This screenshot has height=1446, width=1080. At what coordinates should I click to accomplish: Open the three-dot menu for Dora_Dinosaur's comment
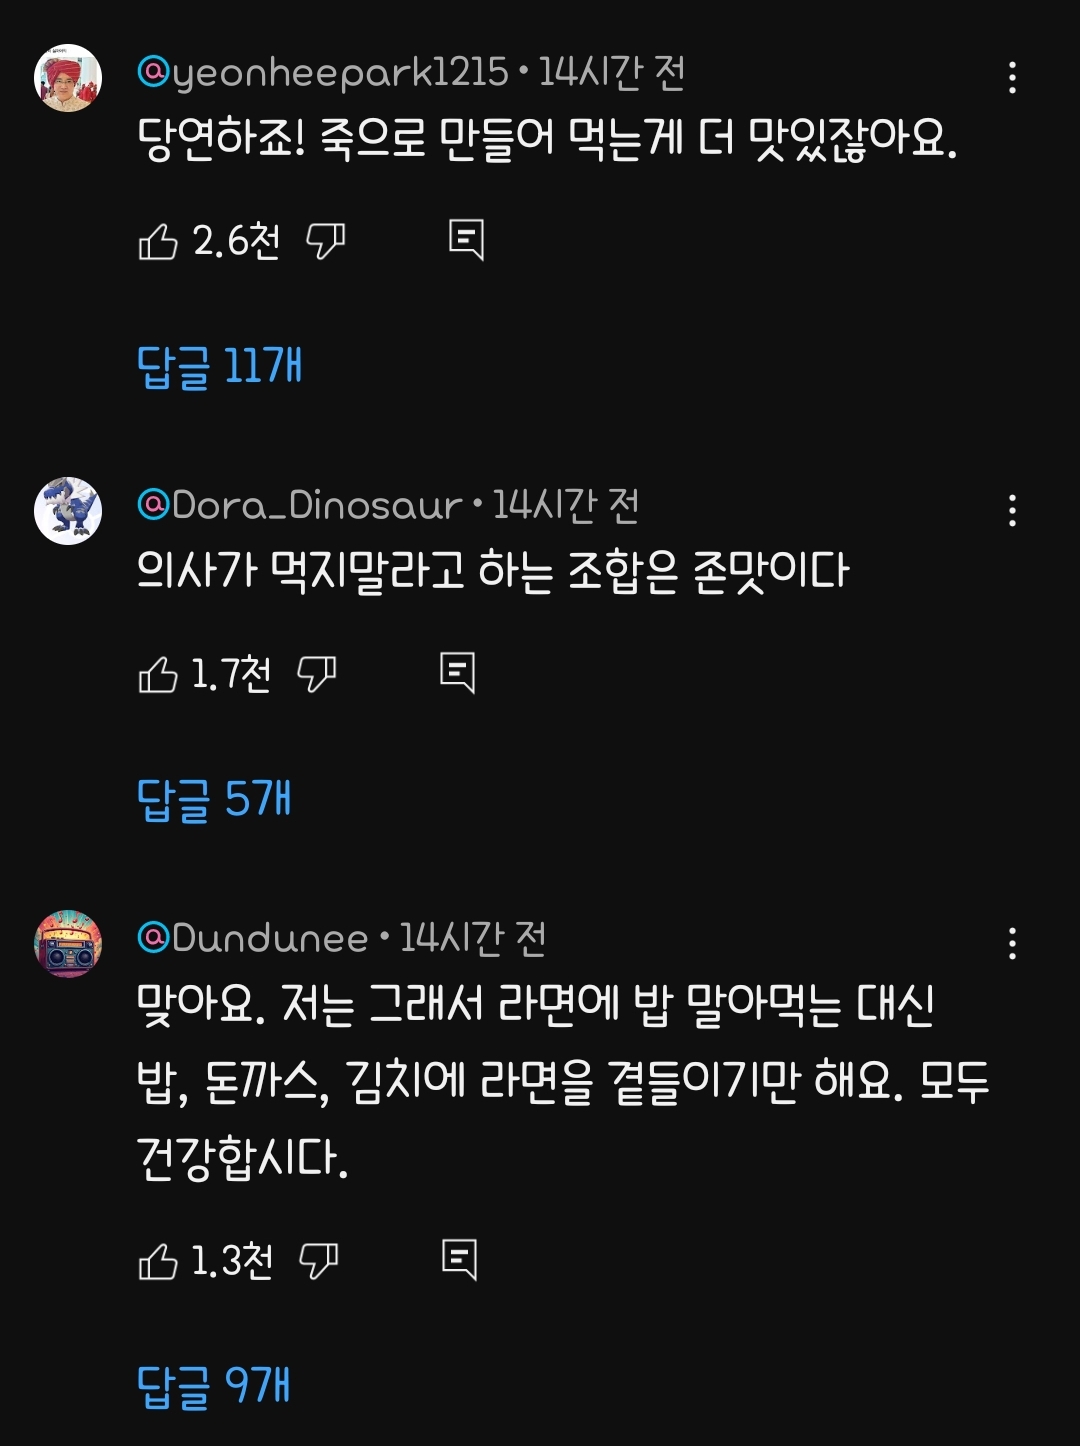1013,510
